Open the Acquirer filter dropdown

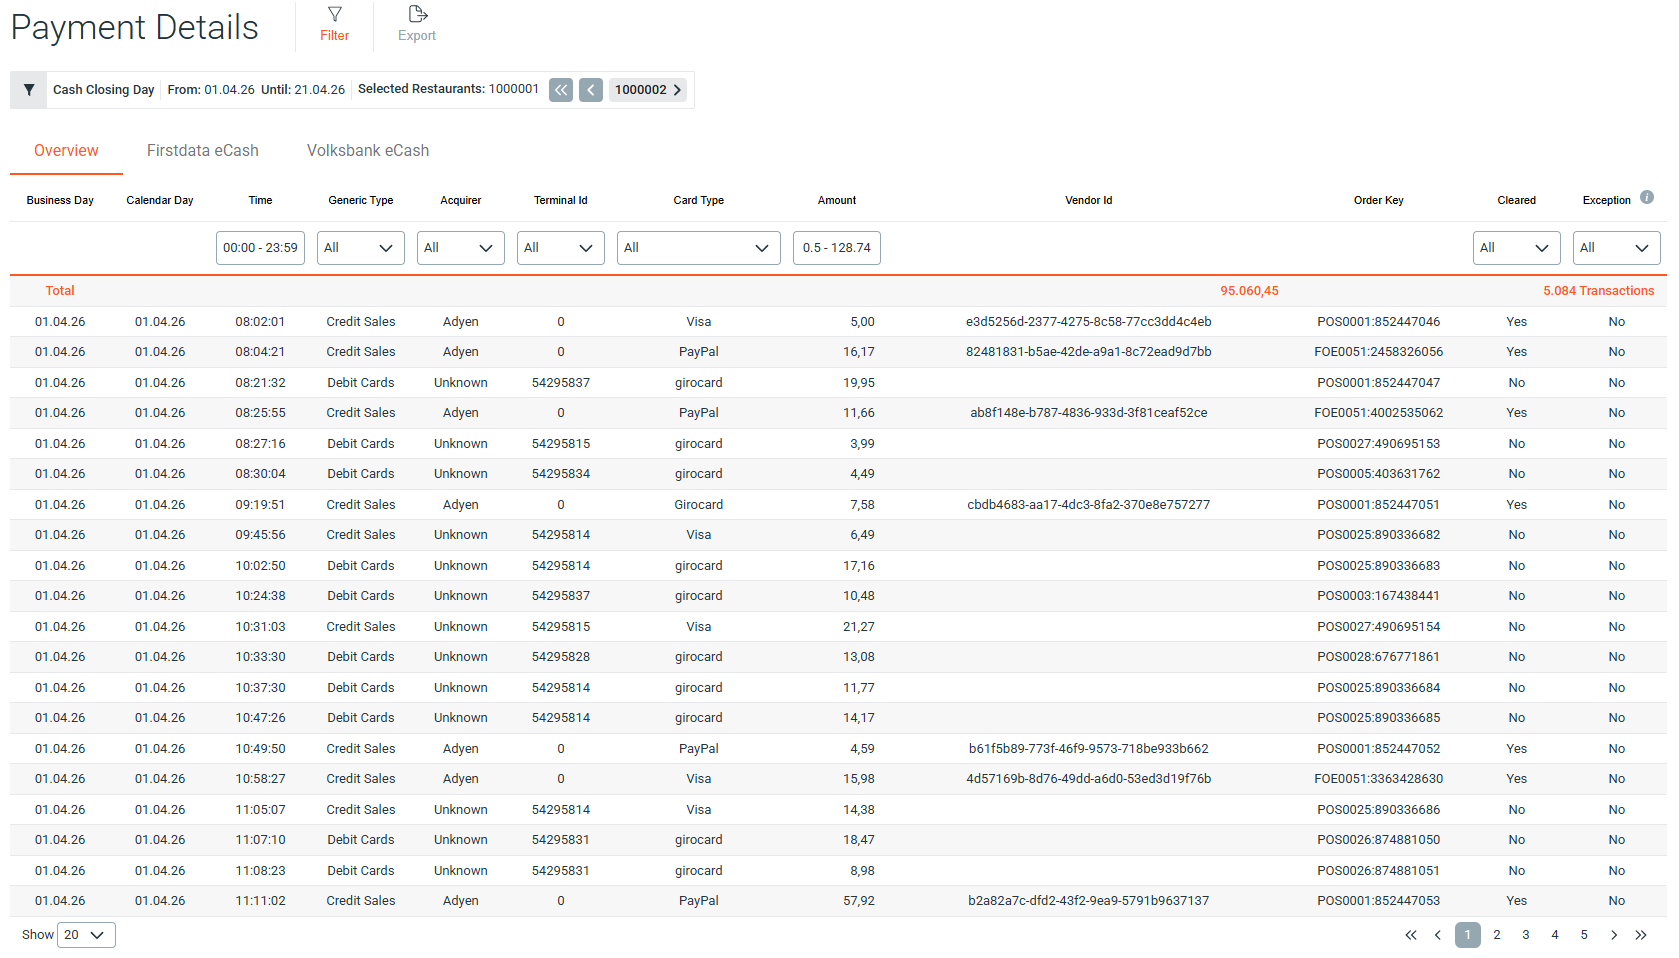tap(461, 248)
